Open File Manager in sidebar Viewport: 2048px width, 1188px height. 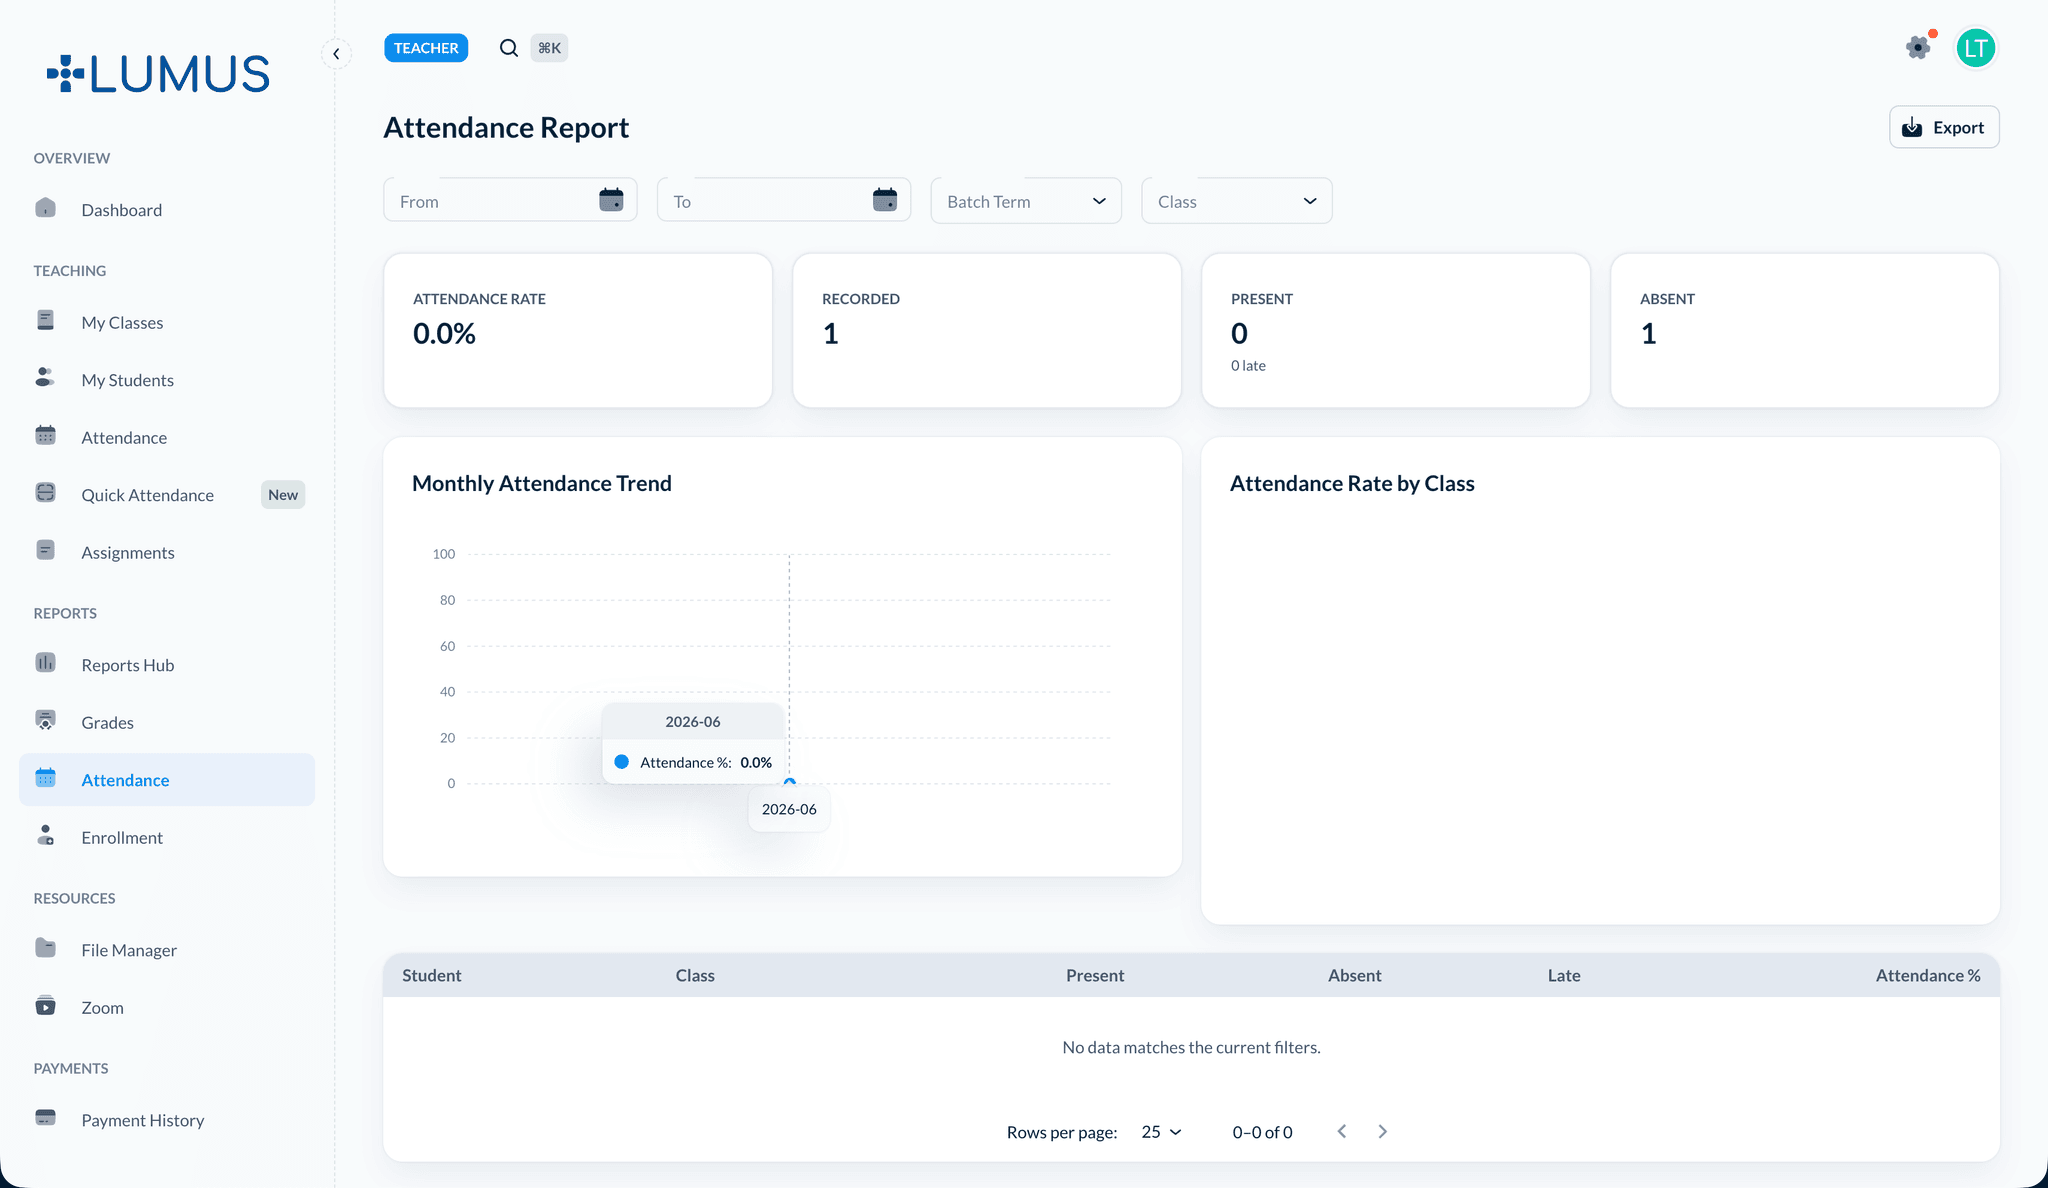coord(167,950)
